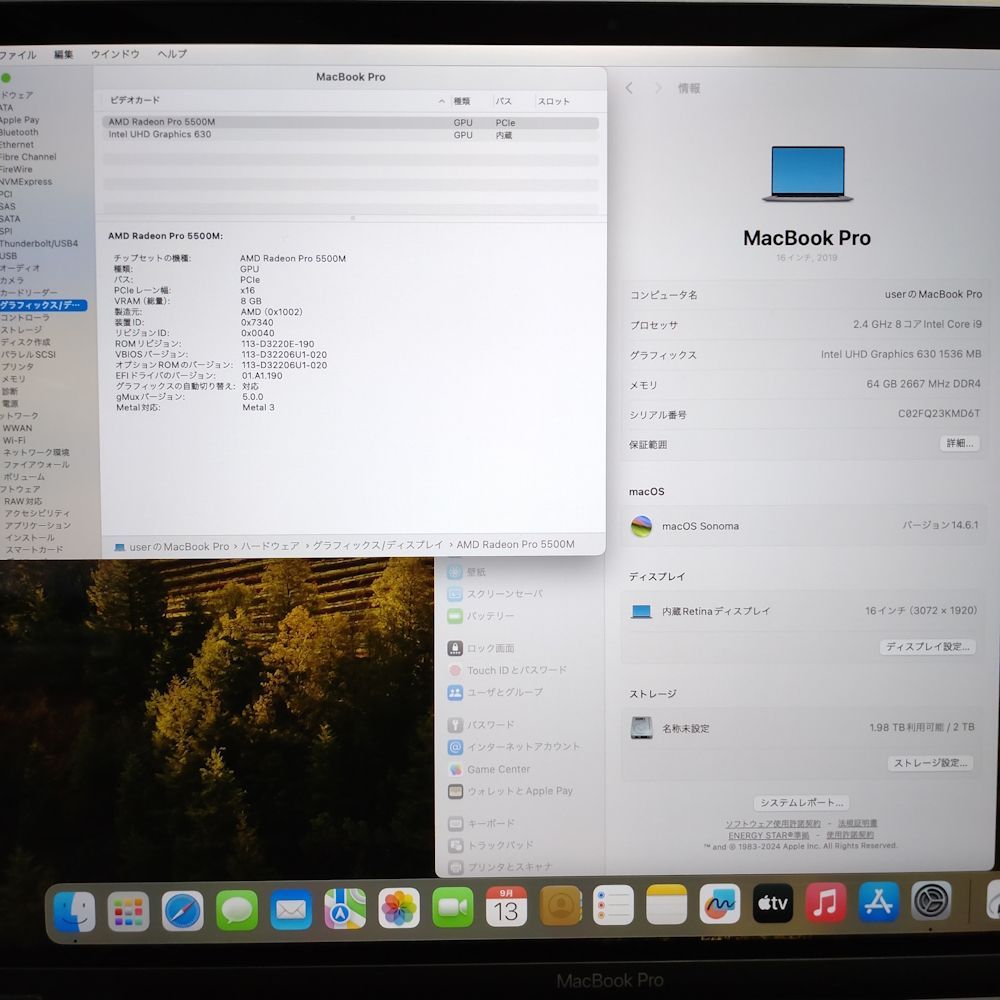Open the ENERGY STAR準拠 link
This screenshot has width=1000, height=1000.
tap(768, 835)
